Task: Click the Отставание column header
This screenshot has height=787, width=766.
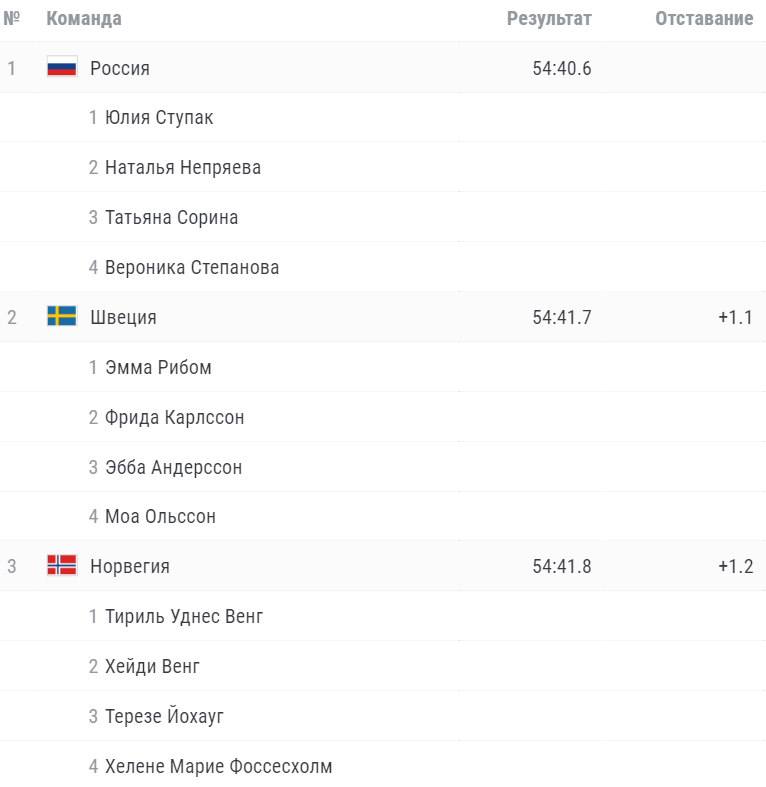Action: click(x=704, y=19)
